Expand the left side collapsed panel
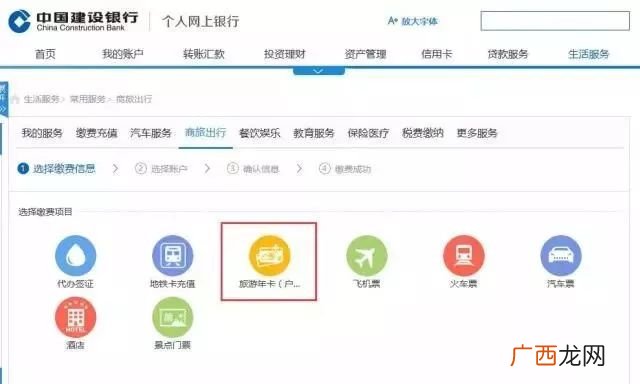 click(x=3, y=99)
